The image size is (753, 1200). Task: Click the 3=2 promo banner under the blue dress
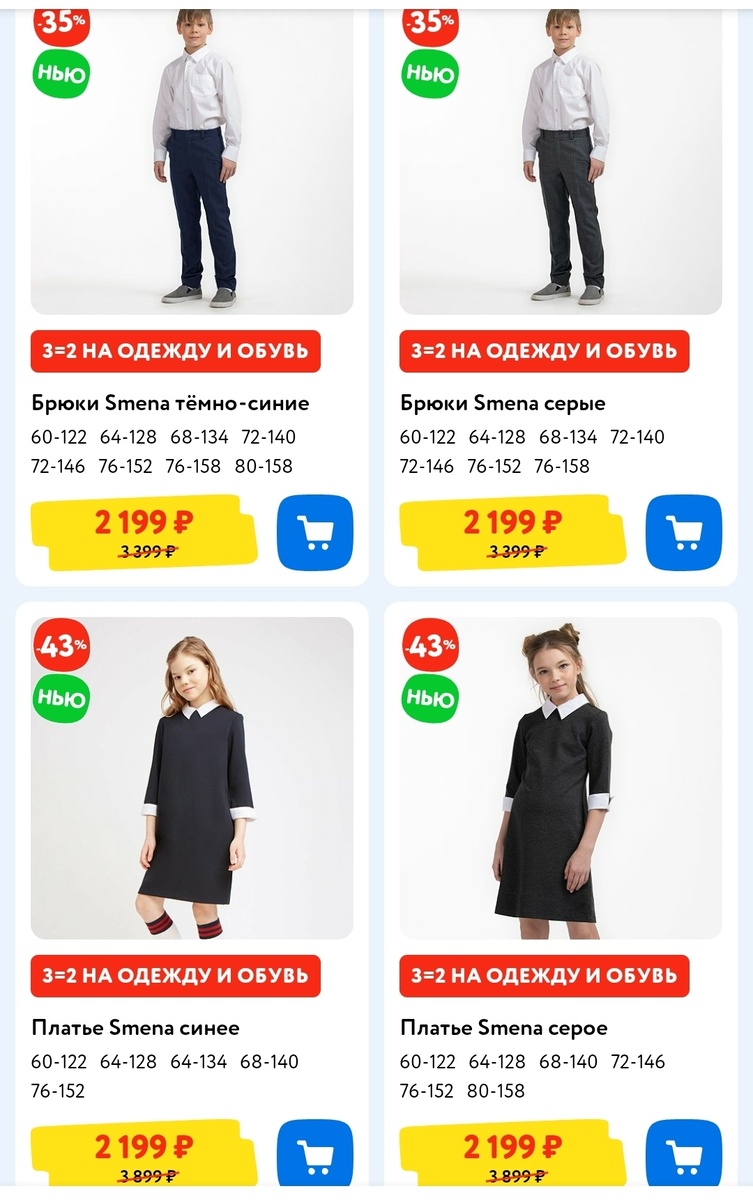point(176,975)
